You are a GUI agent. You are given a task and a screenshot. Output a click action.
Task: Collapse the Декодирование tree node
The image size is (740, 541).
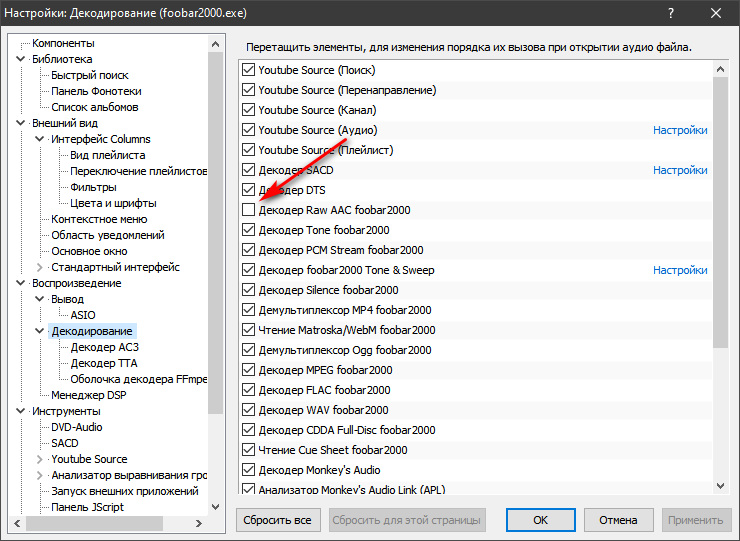[x=40, y=331]
